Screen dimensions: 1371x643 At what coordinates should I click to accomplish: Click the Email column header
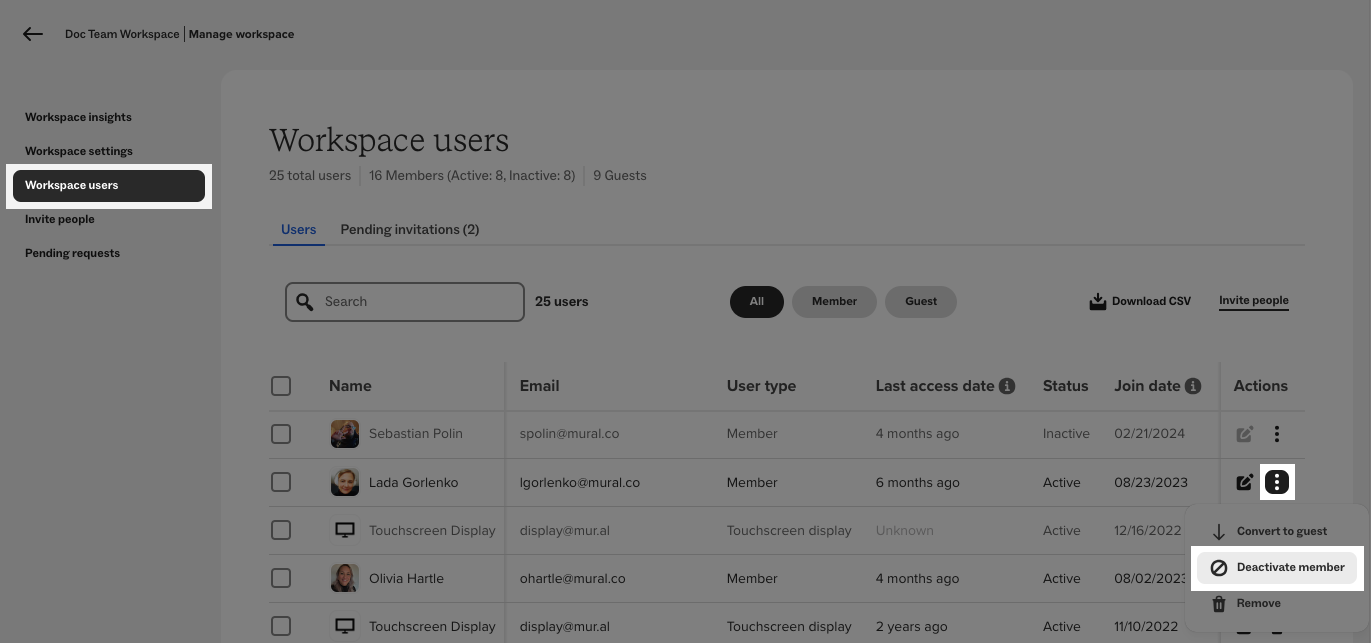[539, 386]
